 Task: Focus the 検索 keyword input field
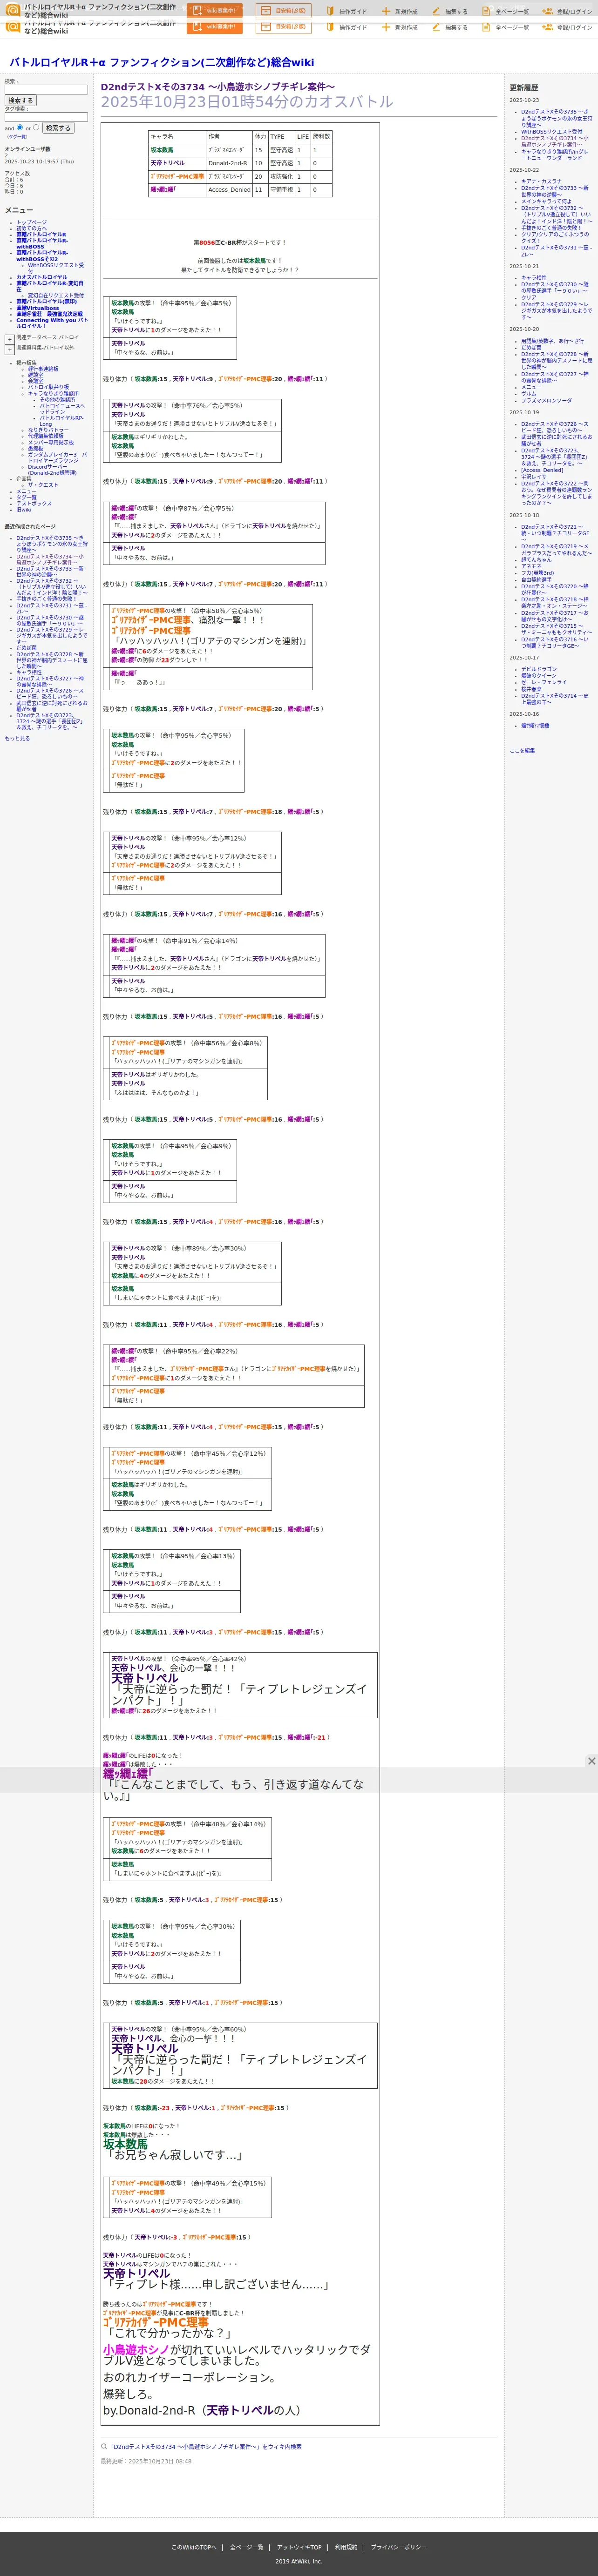click(x=46, y=89)
